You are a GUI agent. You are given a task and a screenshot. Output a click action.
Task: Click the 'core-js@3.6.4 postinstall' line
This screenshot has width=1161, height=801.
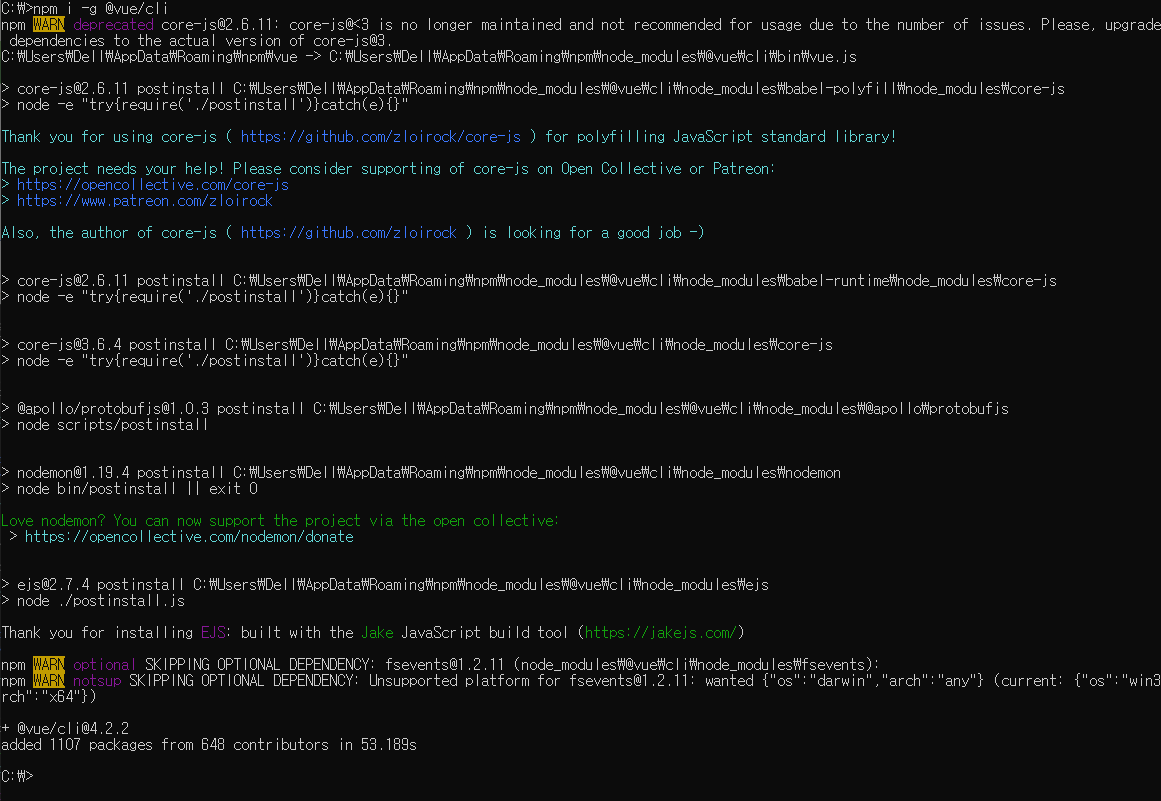pyautogui.click(x=417, y=344)
